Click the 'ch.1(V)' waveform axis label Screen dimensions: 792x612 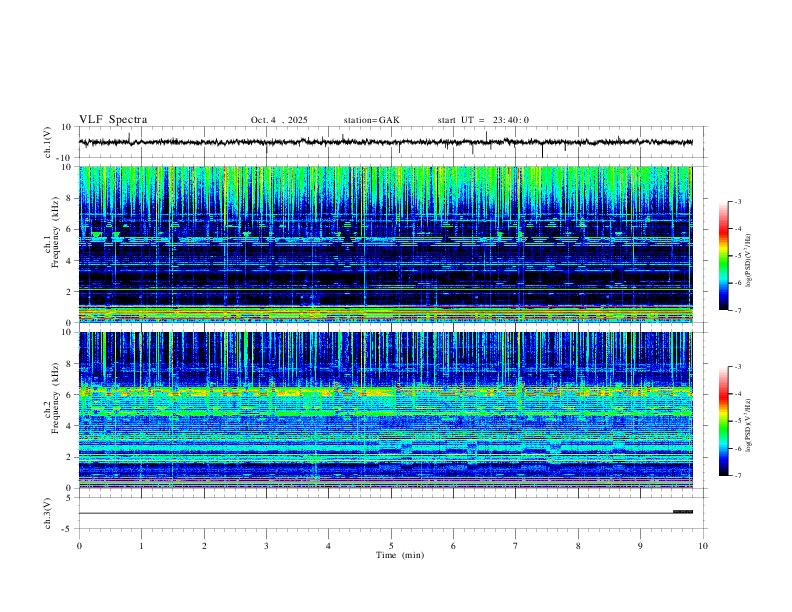click(48, 142)
